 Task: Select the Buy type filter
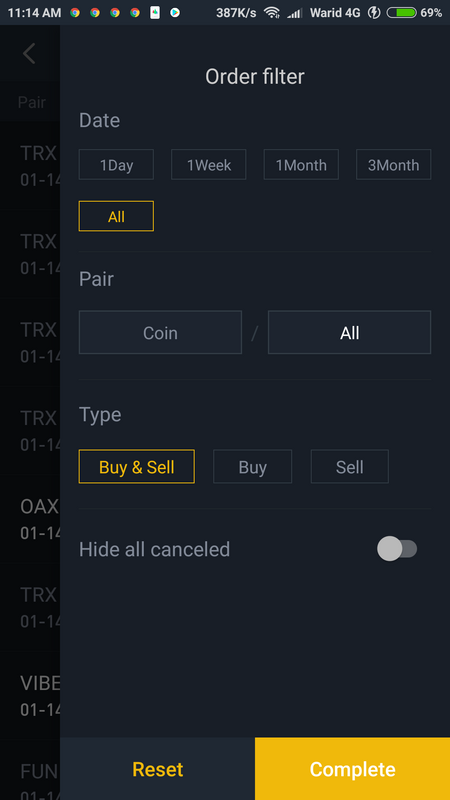(253, 466)
